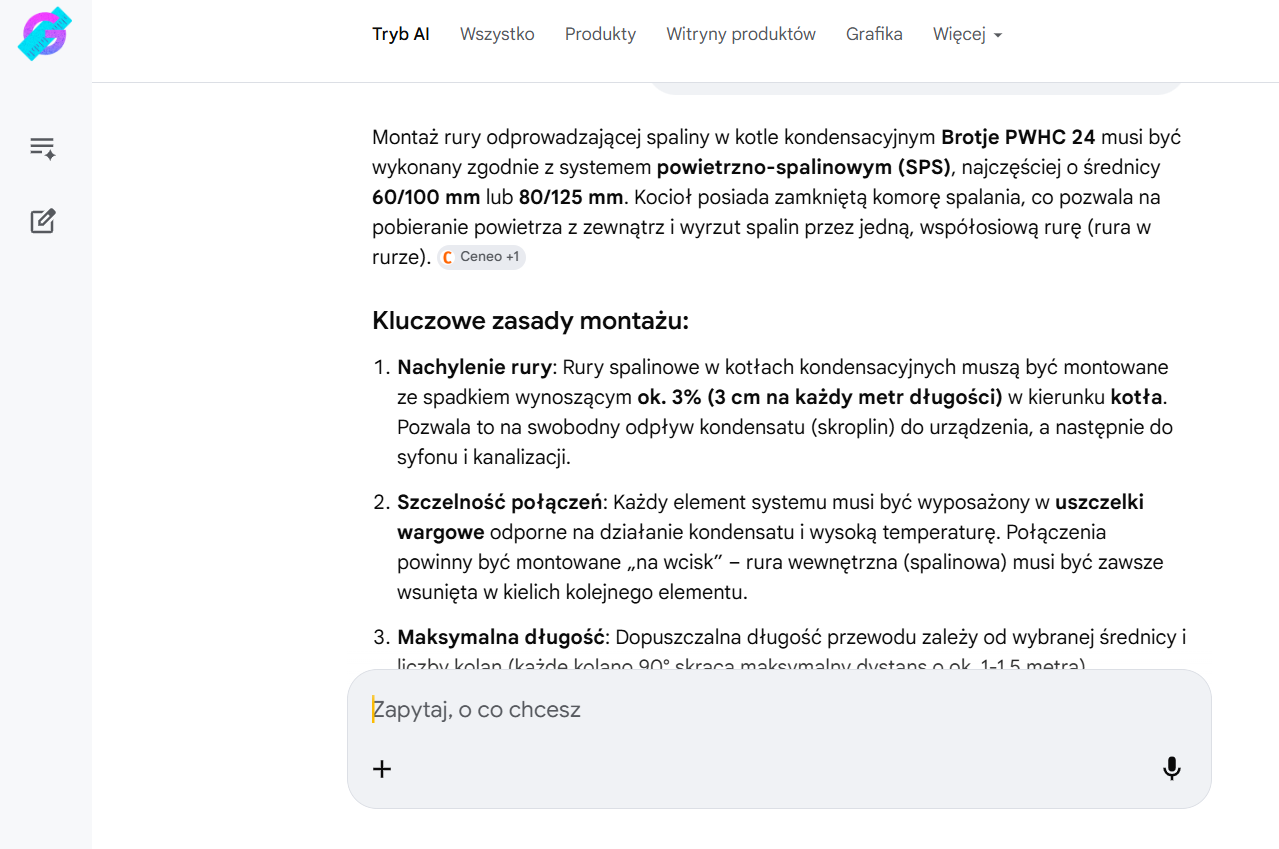Viewport: 1279px width, 849px height.
Task: Click the bold text '80/125 mm'
Action: (569, 197)
